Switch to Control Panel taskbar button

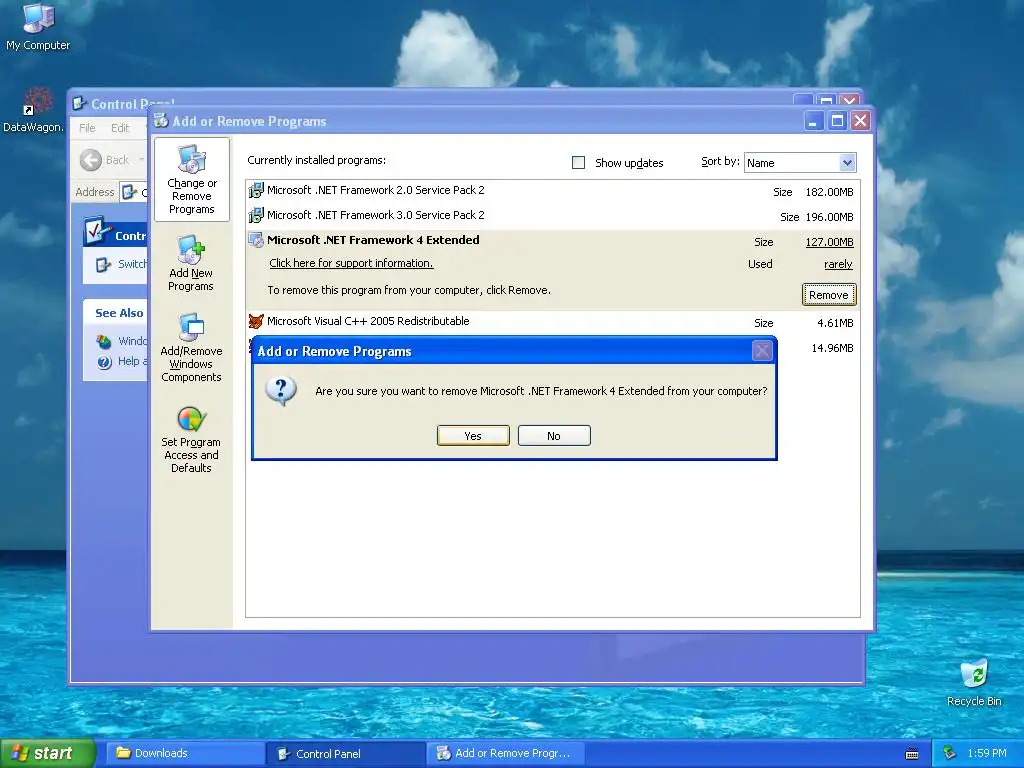(x=345, y=754)
